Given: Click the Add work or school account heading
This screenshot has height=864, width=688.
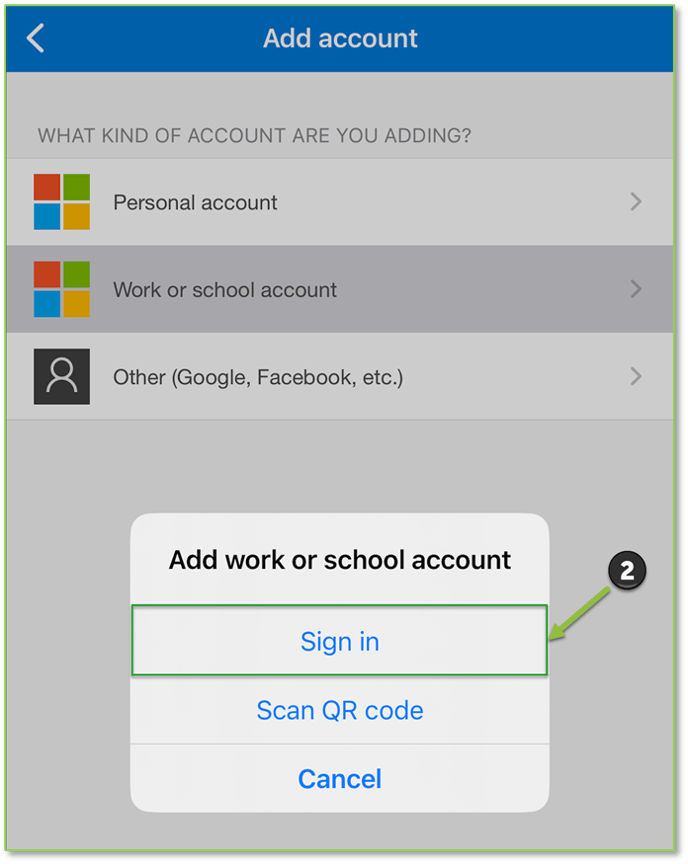Looking at the screenshot, I should tap(339, 560).
